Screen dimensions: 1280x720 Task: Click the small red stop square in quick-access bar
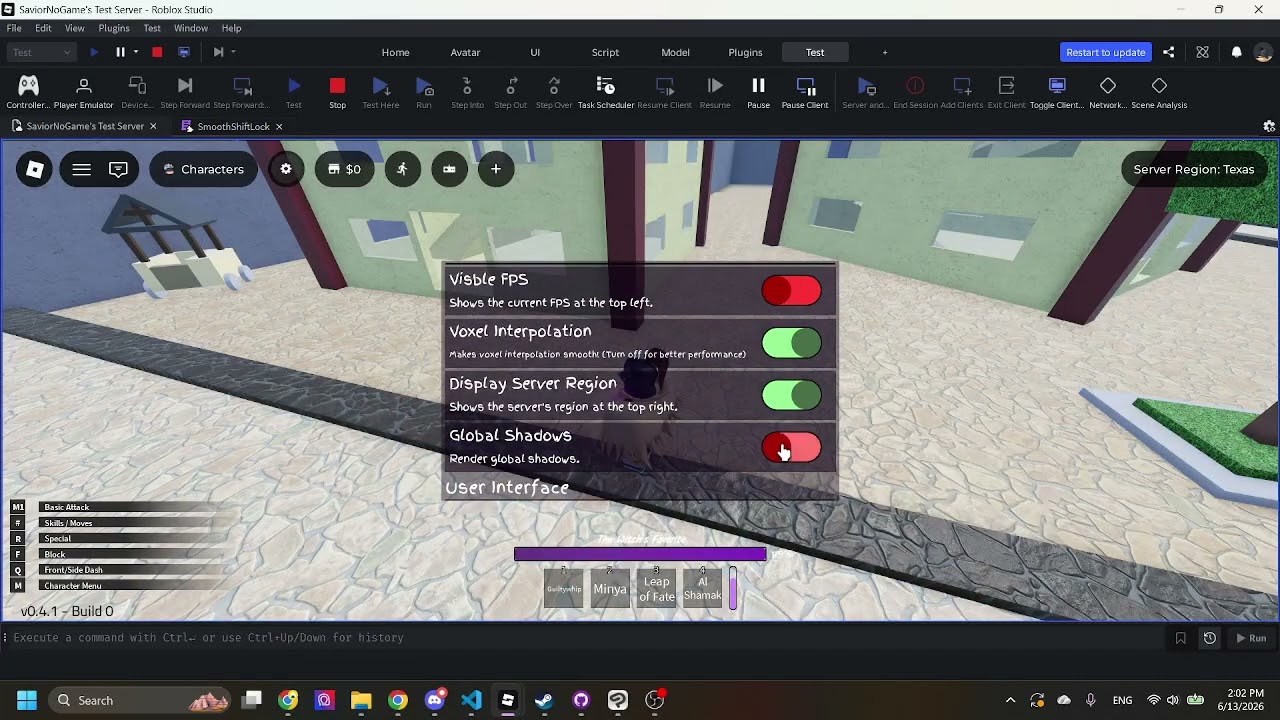pos(157,52)
